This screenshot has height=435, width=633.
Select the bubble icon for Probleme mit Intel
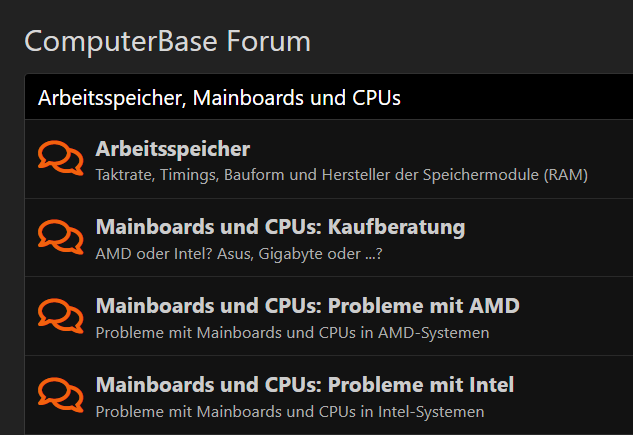click(x=60, y=394)
